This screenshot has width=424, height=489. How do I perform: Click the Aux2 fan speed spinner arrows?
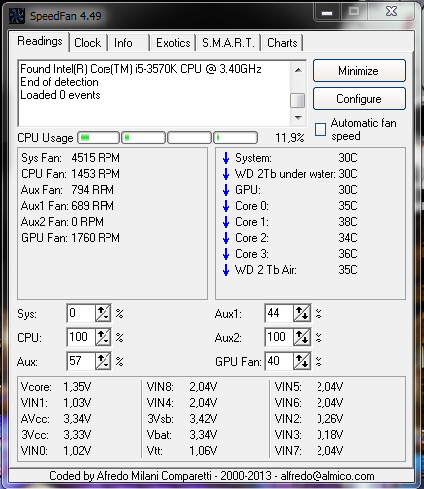[x=302, y=337]
